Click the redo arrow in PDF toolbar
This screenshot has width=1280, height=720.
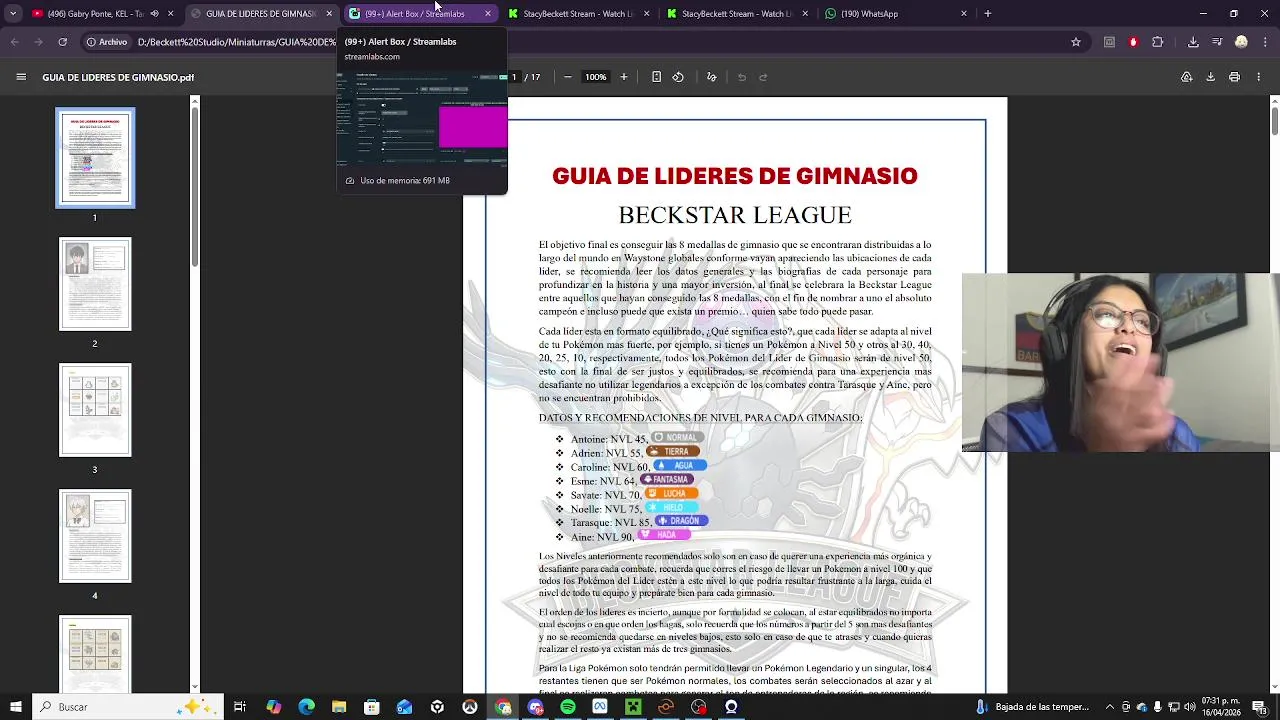[763, 77]
